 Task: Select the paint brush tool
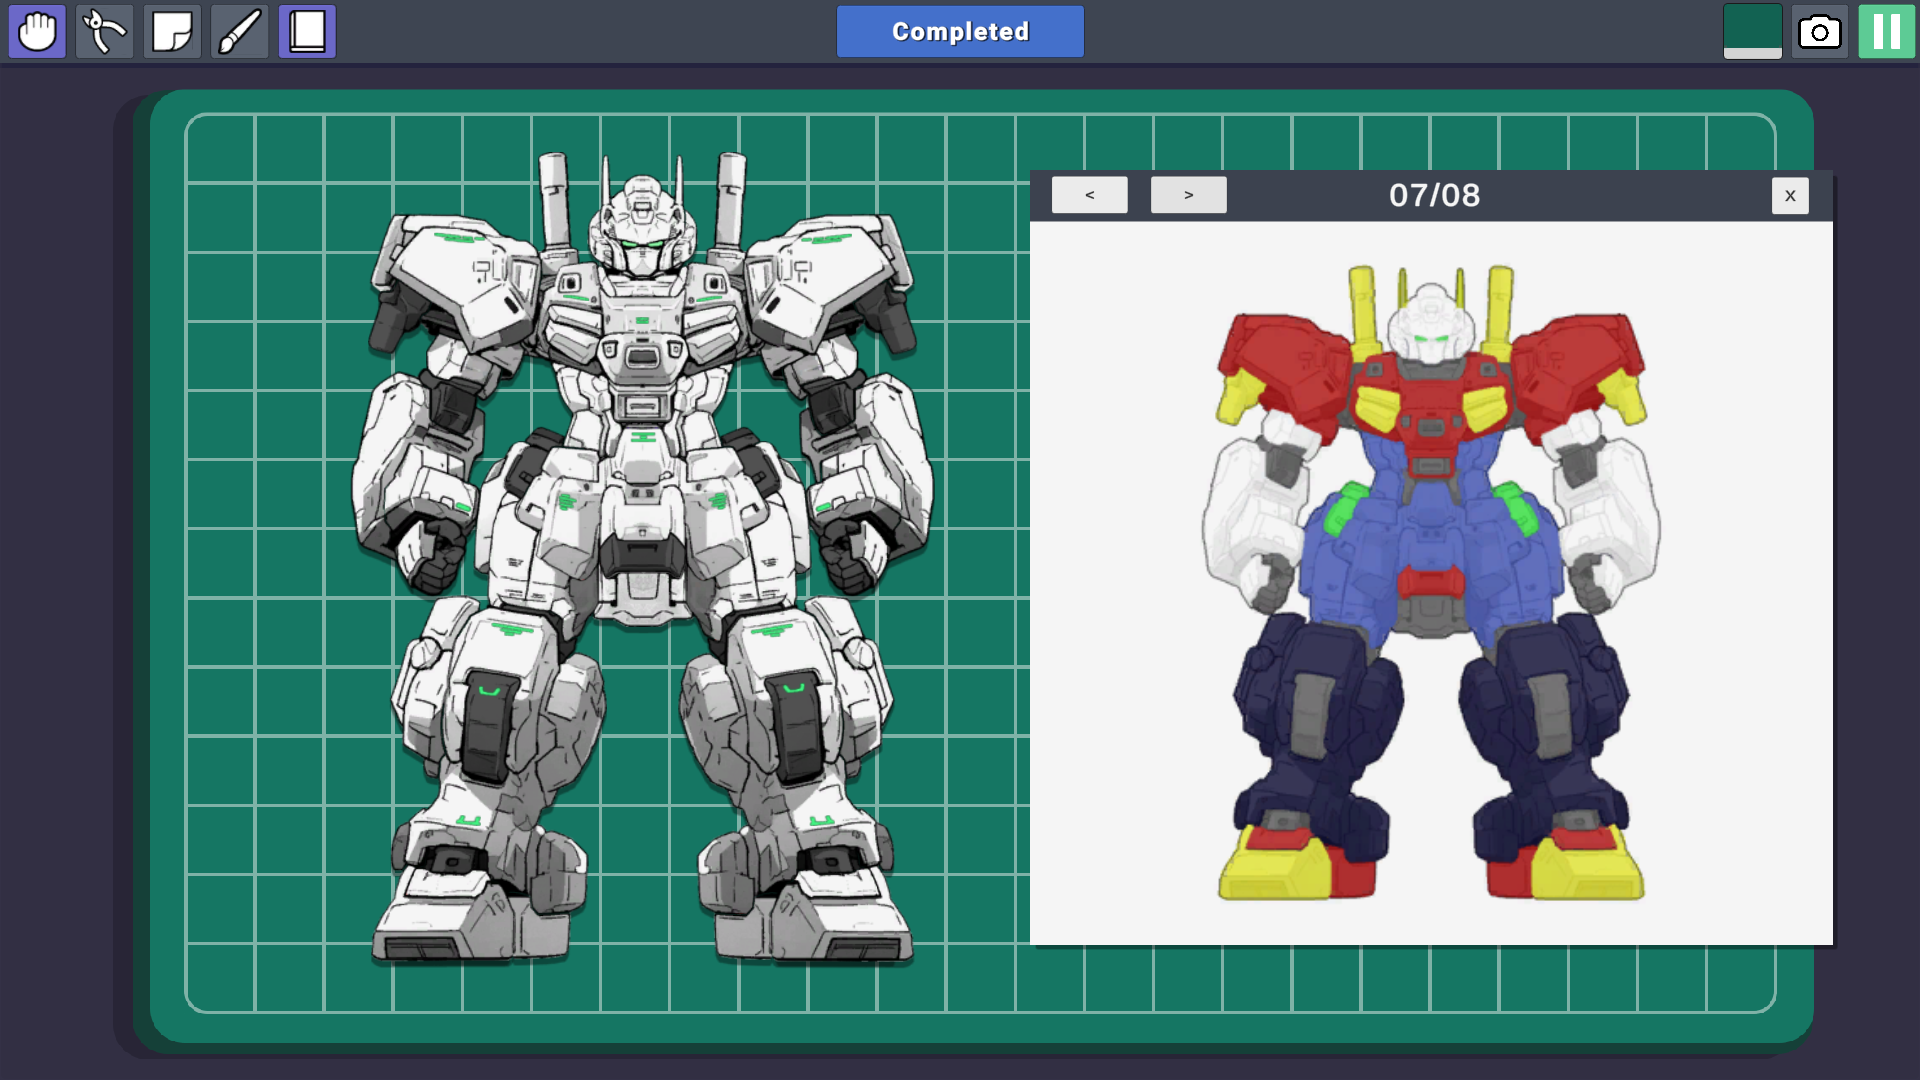click(240, 31)
